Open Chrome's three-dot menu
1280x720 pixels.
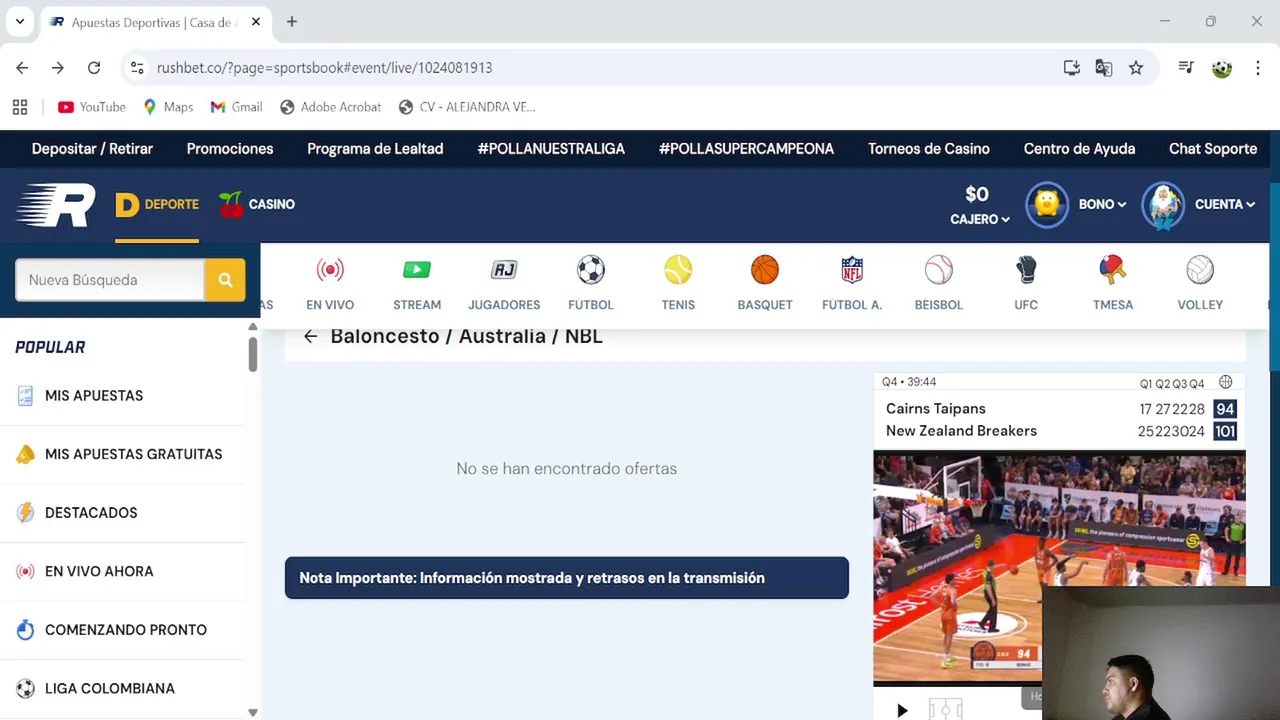(1257, 68)
